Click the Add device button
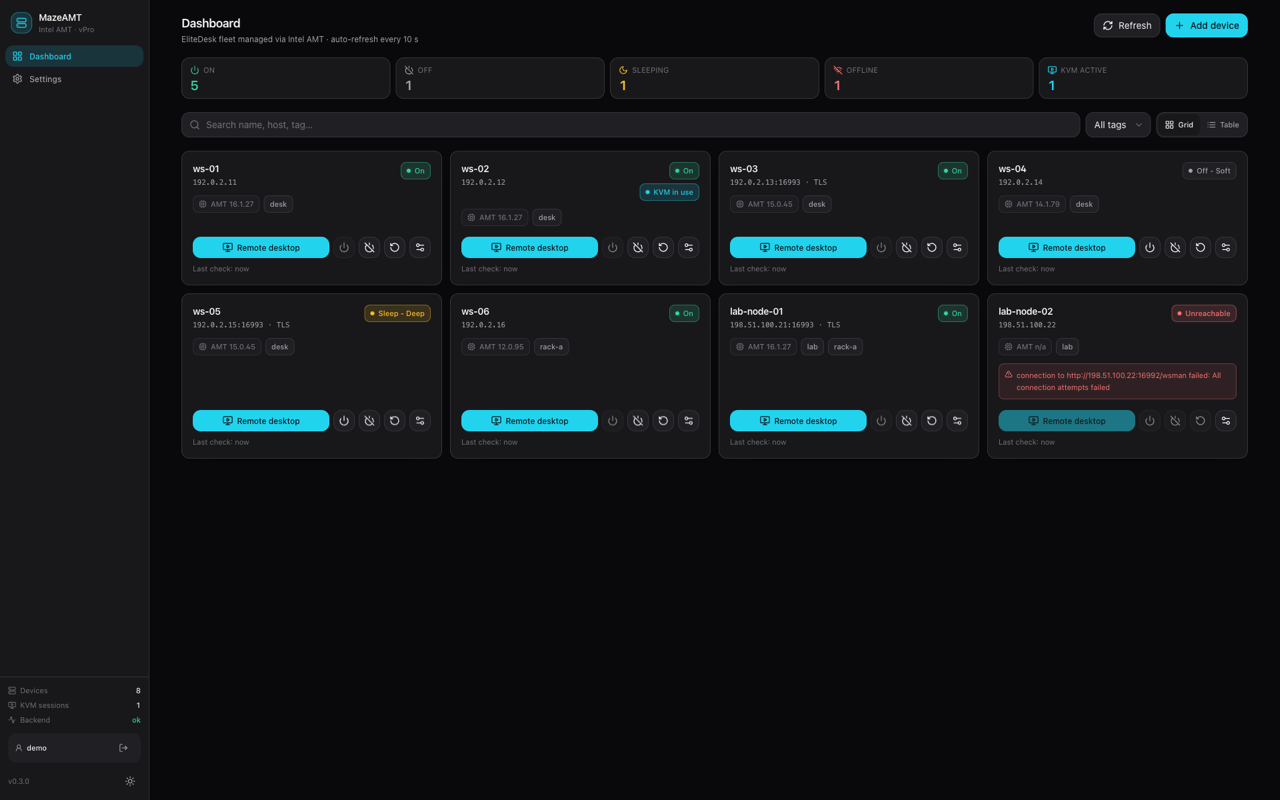Screen dimensions: 1280x800 coord(1206,25)
